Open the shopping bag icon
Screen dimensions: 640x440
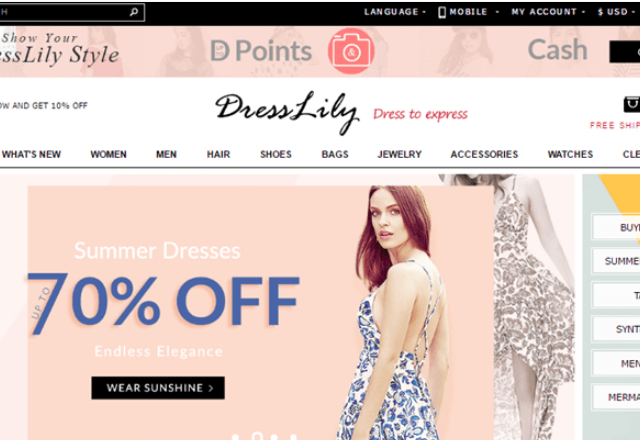(632, 104)
